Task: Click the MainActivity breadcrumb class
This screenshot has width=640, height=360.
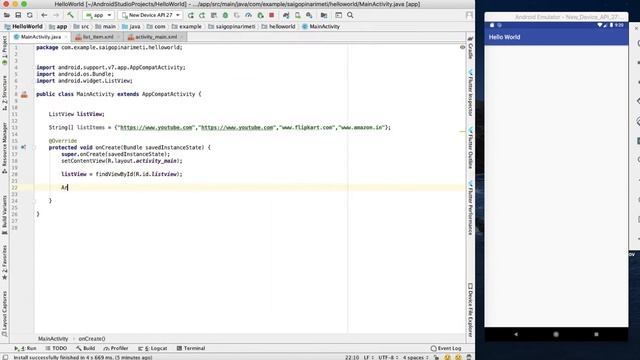Action: coord(321,27)
